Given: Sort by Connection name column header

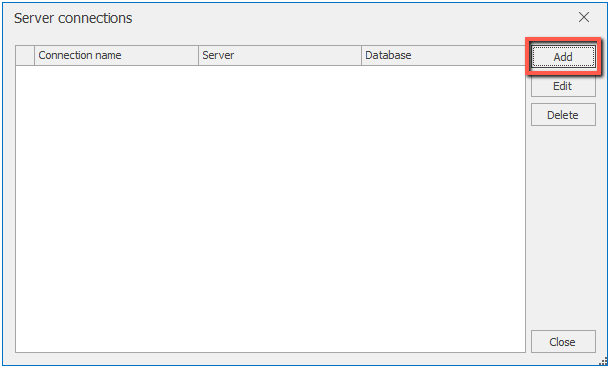Looking at the screenshot, I should click(x=117, y=55).
